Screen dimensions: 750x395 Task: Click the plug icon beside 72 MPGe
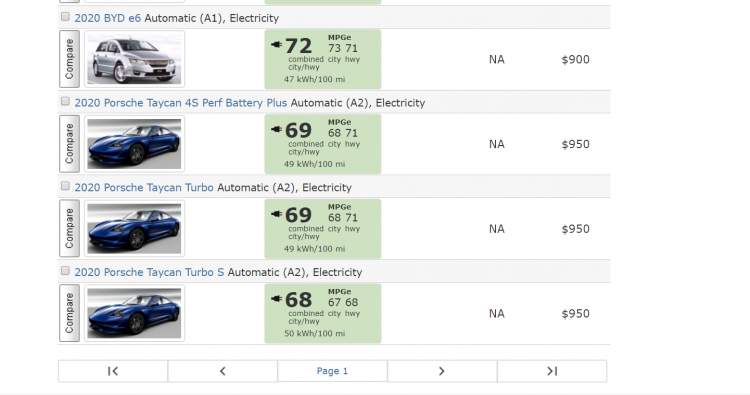pyautogui.click(x=276, y=44)
